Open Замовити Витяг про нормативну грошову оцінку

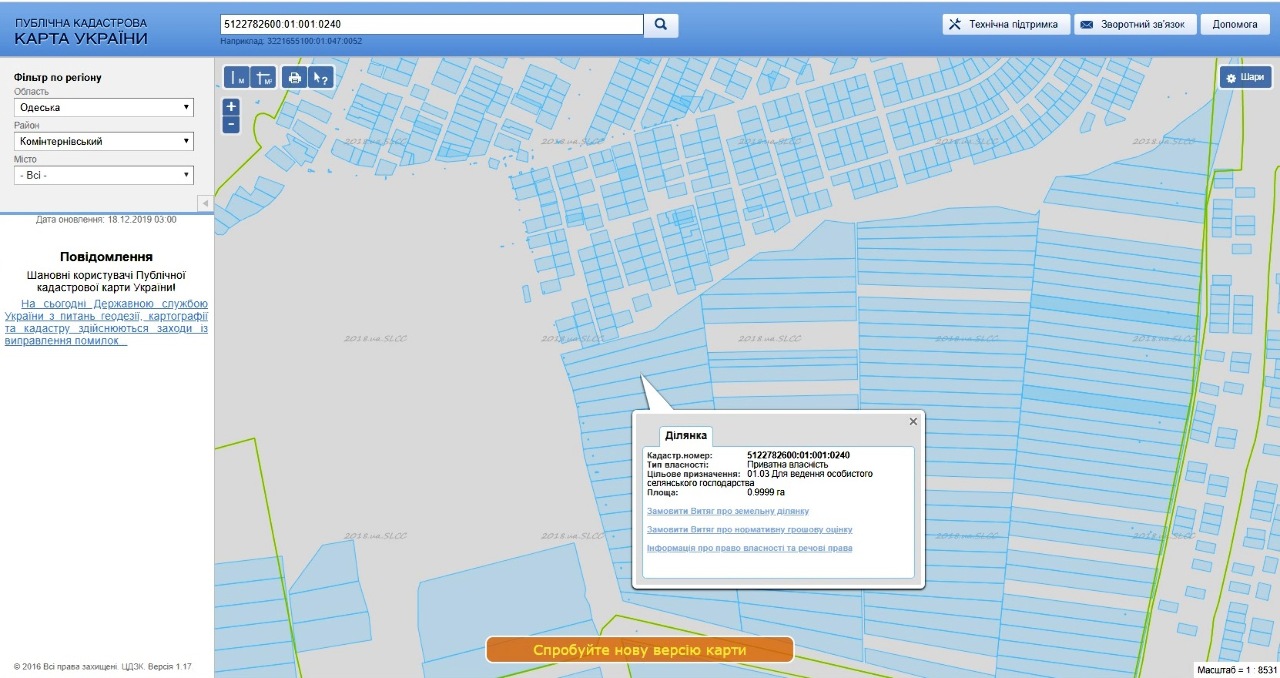point(750,530)
